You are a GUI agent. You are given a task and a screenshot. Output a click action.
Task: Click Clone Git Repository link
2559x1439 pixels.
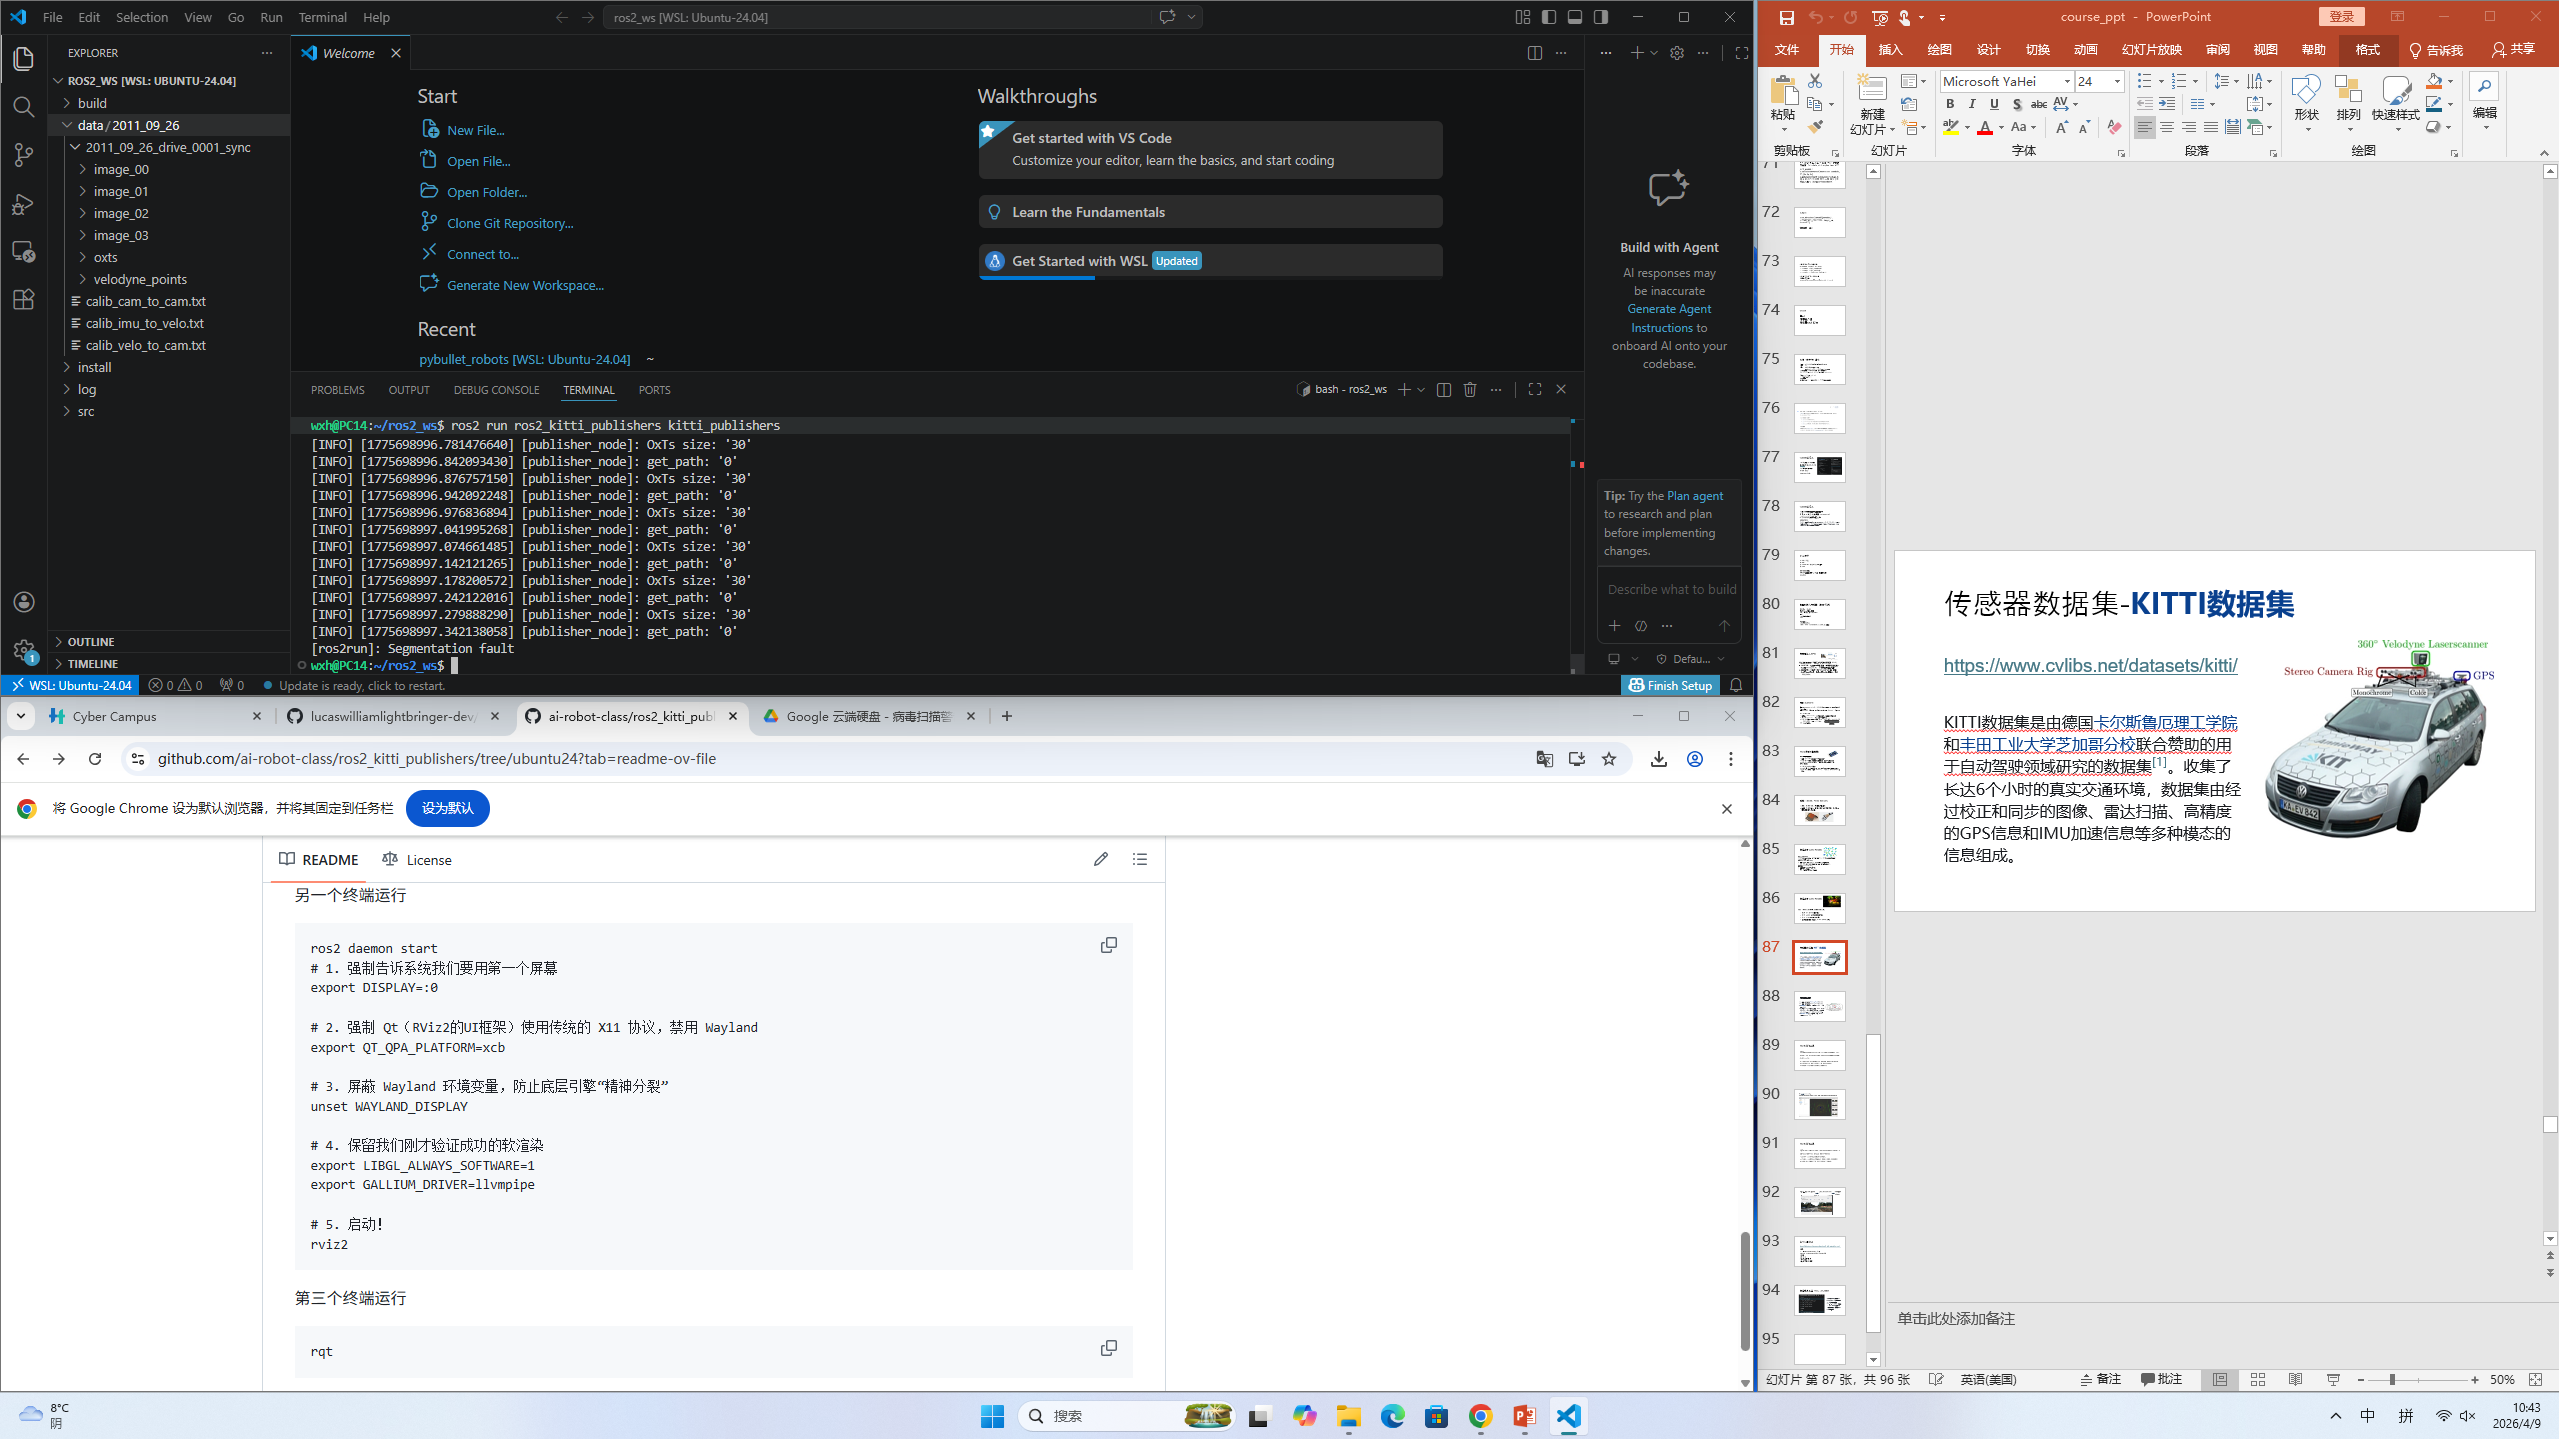point(510,223)
